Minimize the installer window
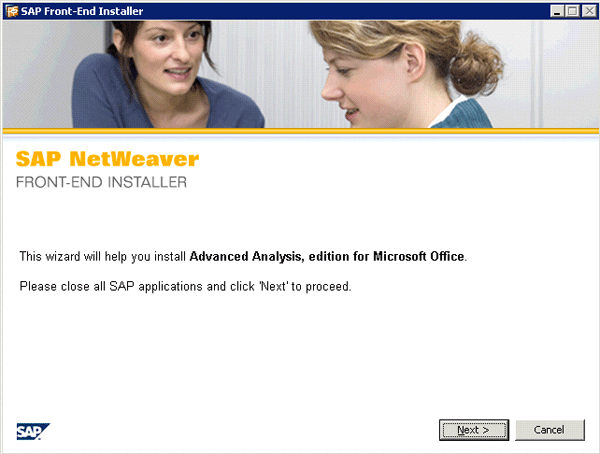This screenshot has height=454, width=600. pyautogui.click(x=557, y=11)
